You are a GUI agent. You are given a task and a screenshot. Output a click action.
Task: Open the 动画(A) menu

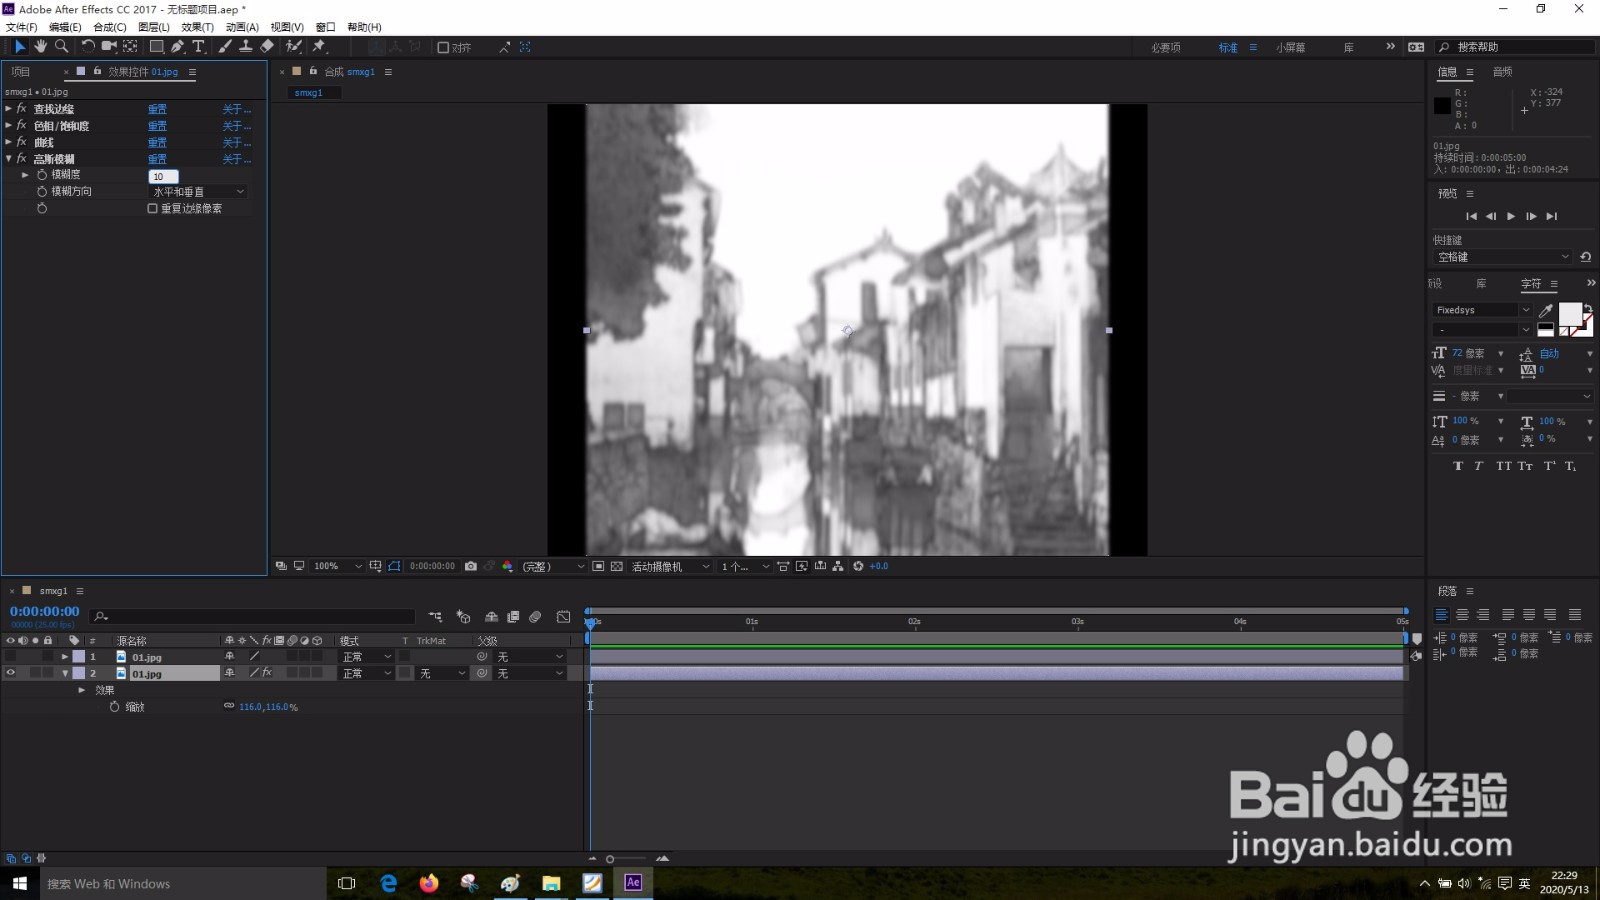(242, 27)
